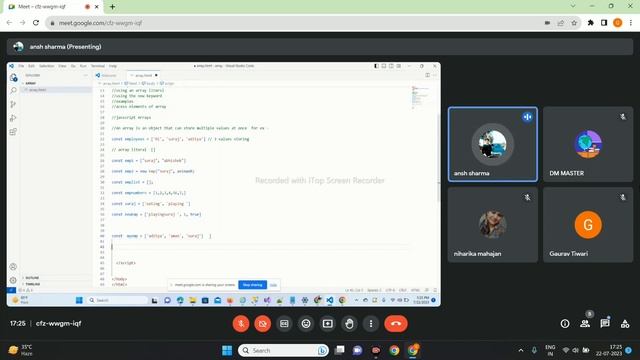Open VS Code Selection menu in shared screen
This screenshot has height=360, width=640.
(47, 66)
